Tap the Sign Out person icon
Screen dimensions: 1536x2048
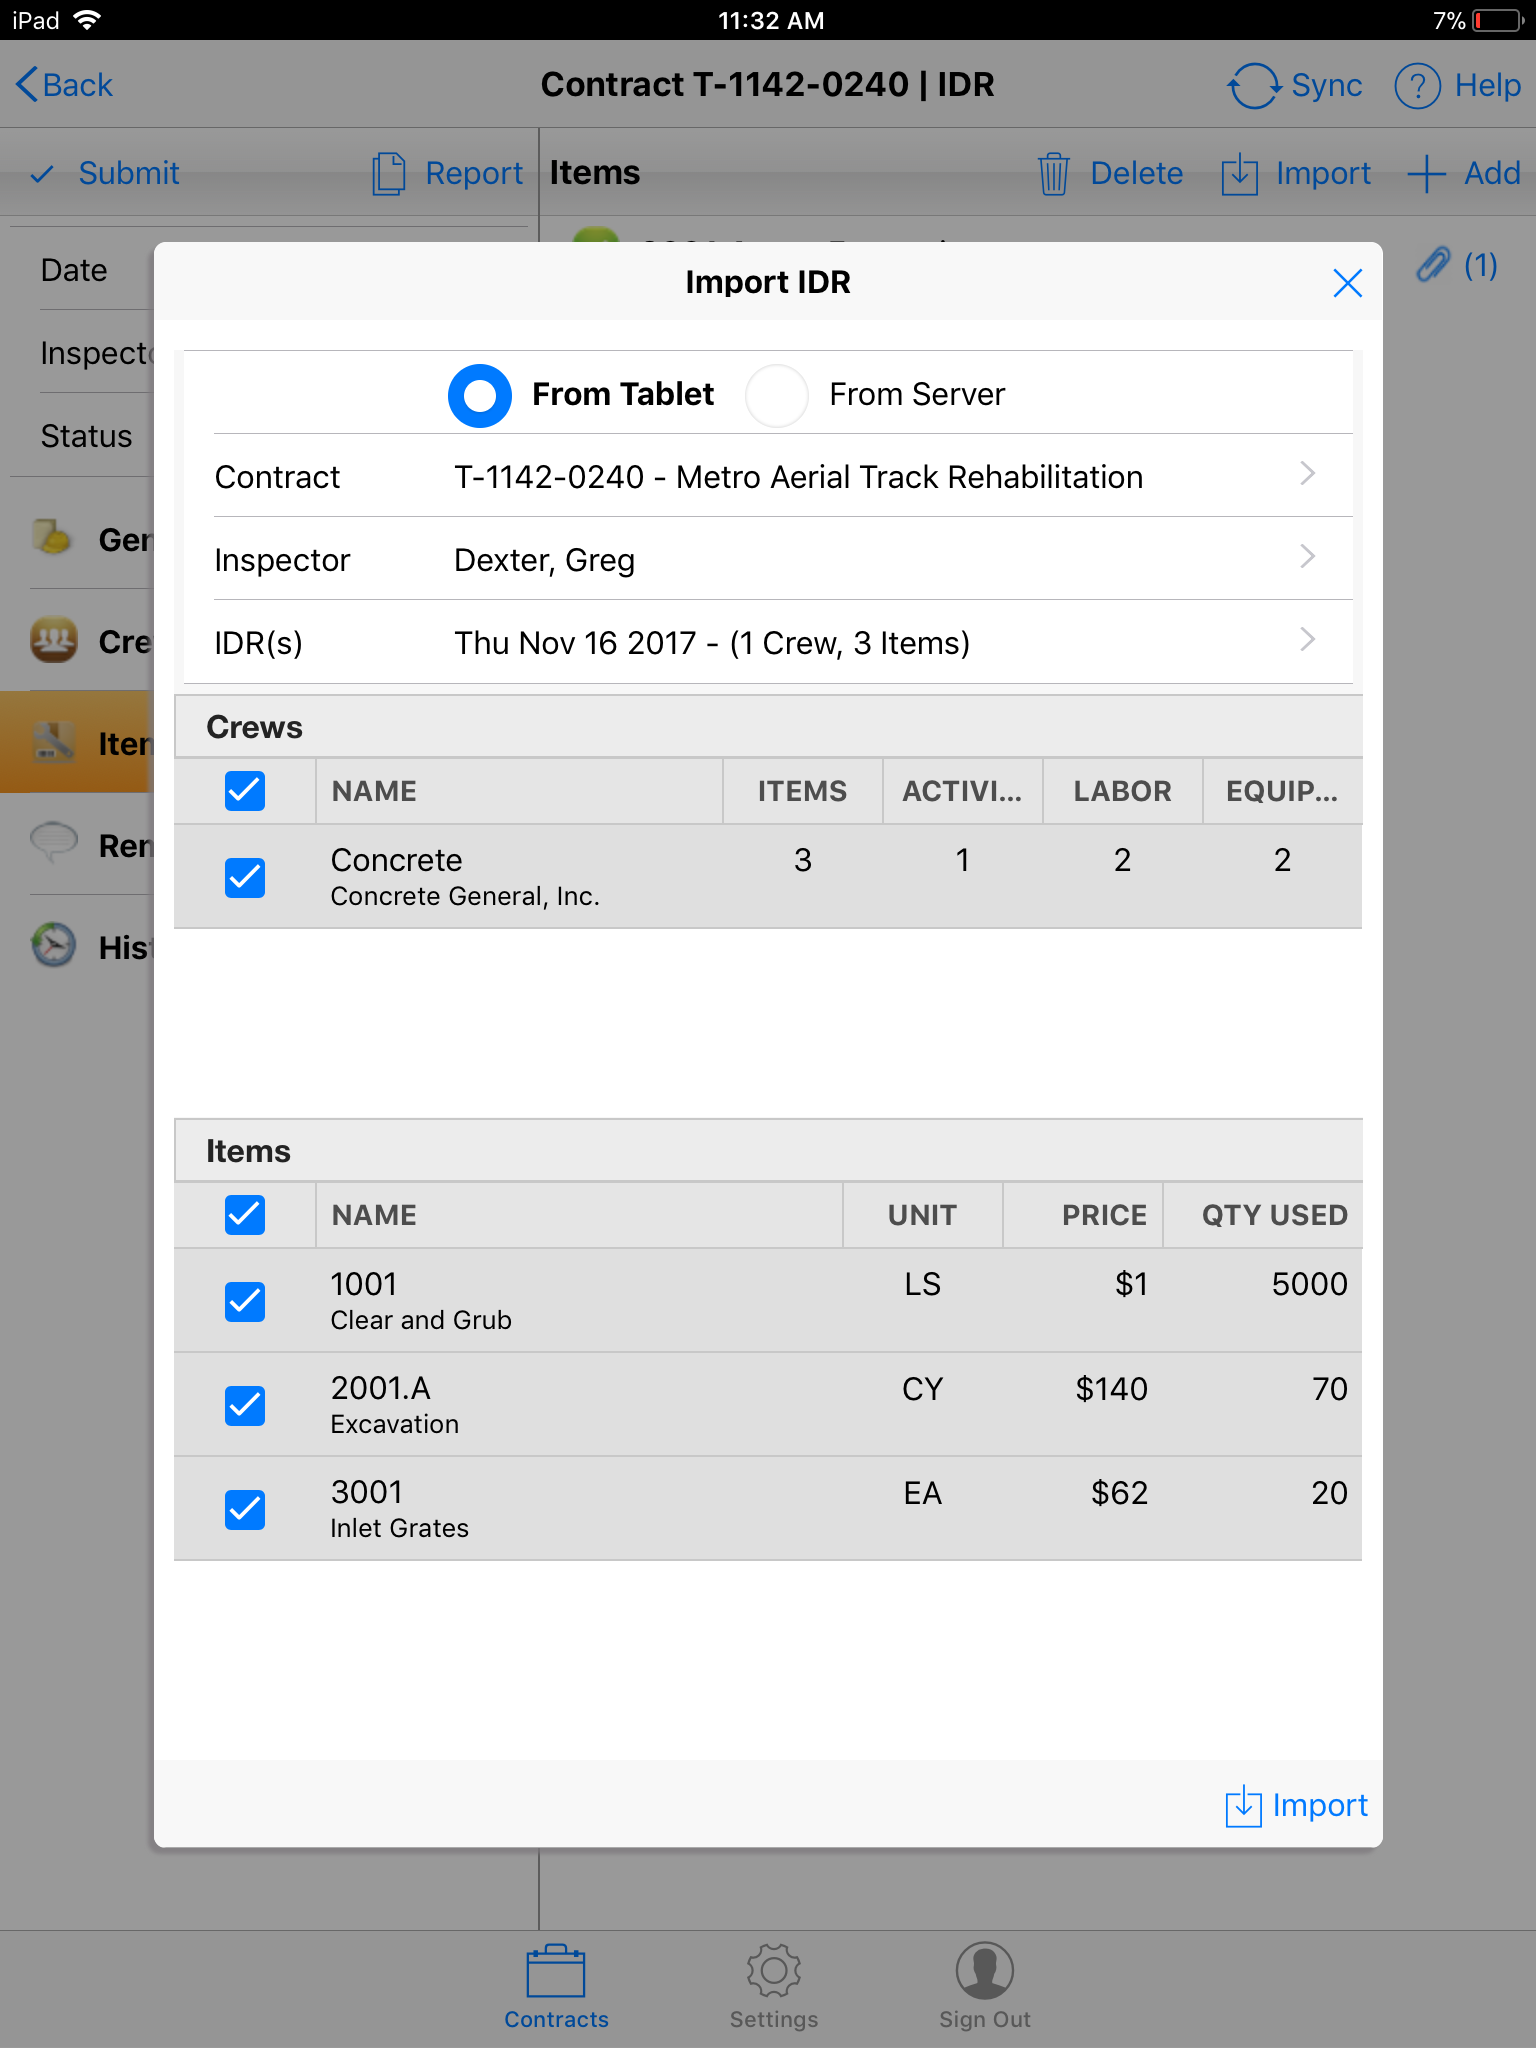(x=984, y=1971)
